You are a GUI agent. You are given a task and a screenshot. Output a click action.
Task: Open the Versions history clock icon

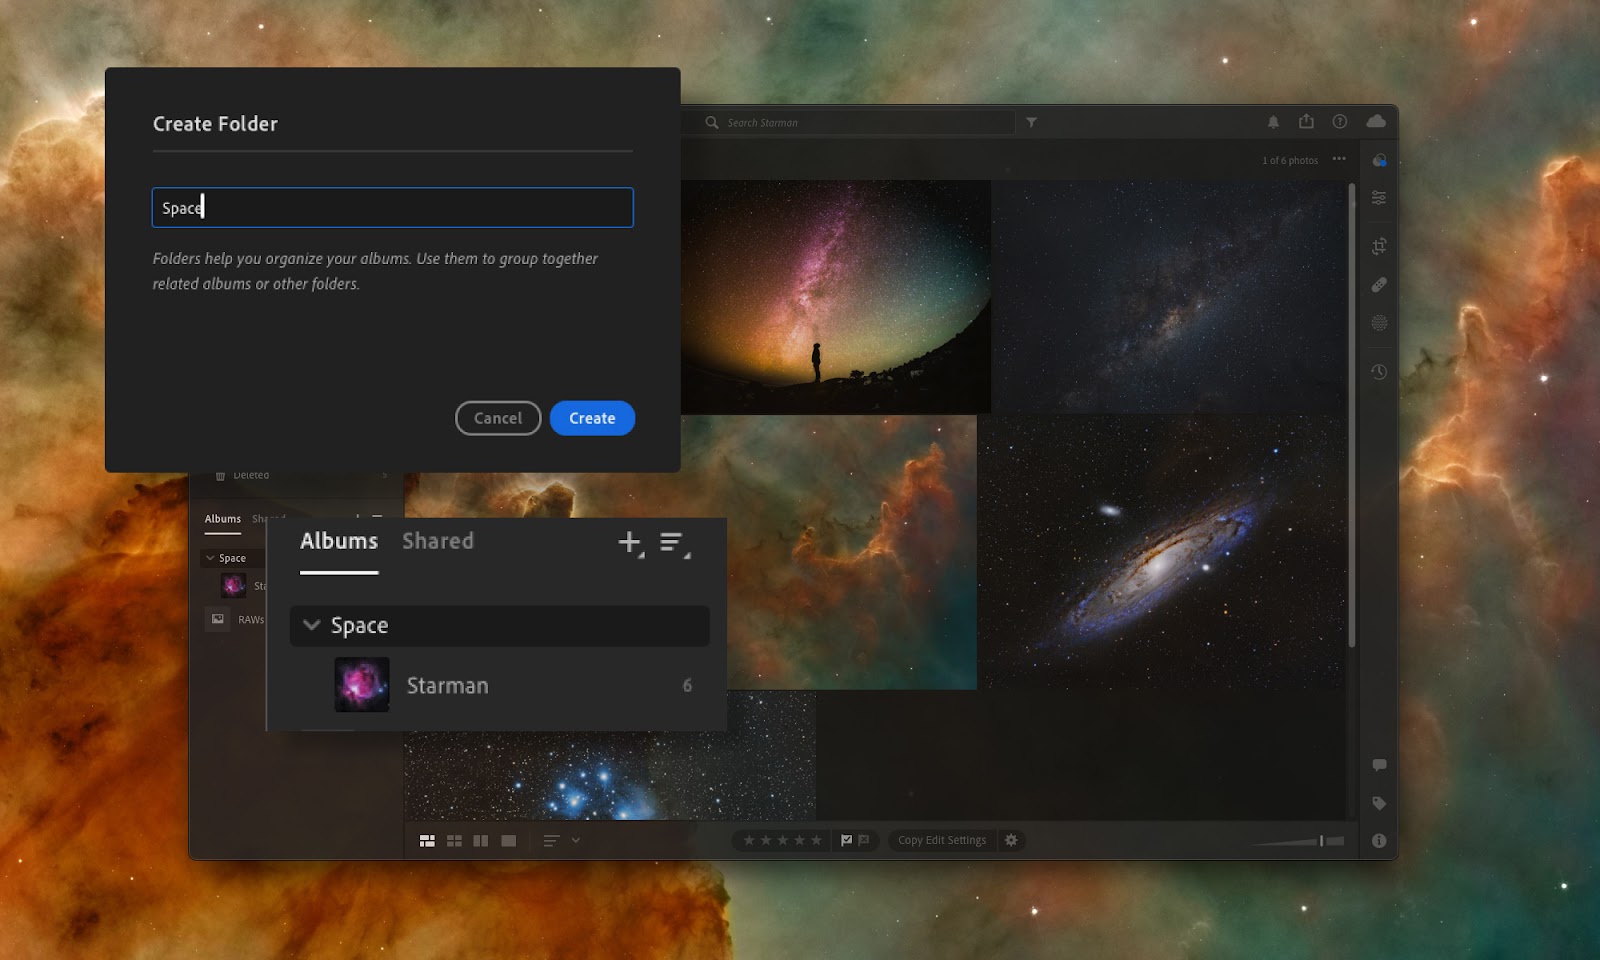coord(1379,372)
